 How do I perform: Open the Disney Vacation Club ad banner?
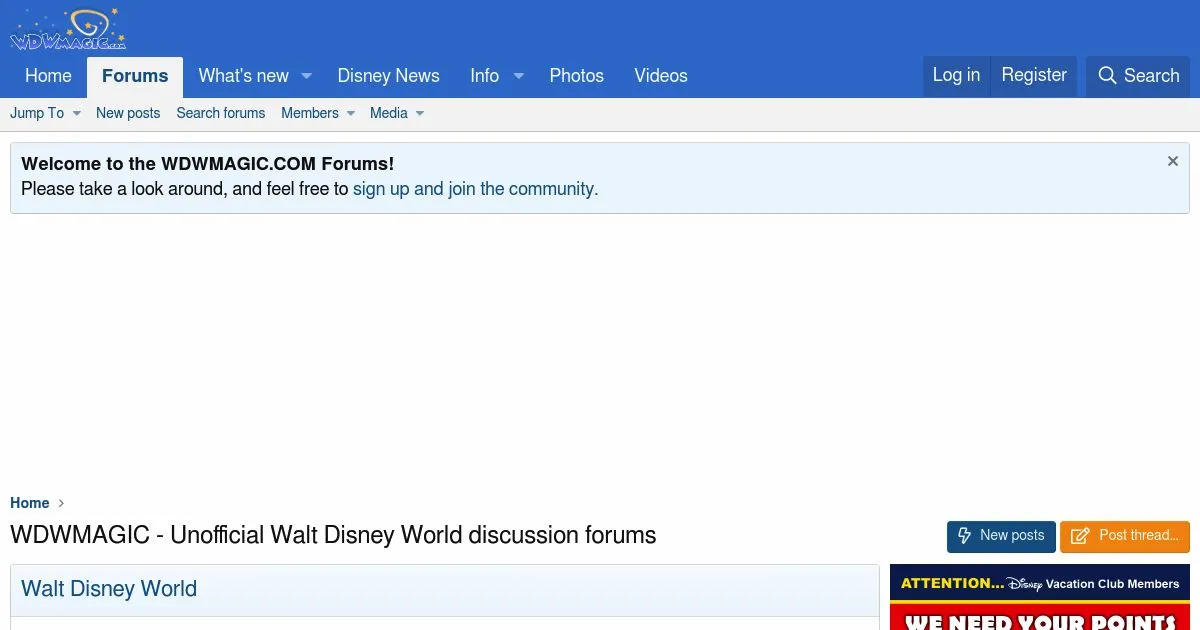[1040, 597]
